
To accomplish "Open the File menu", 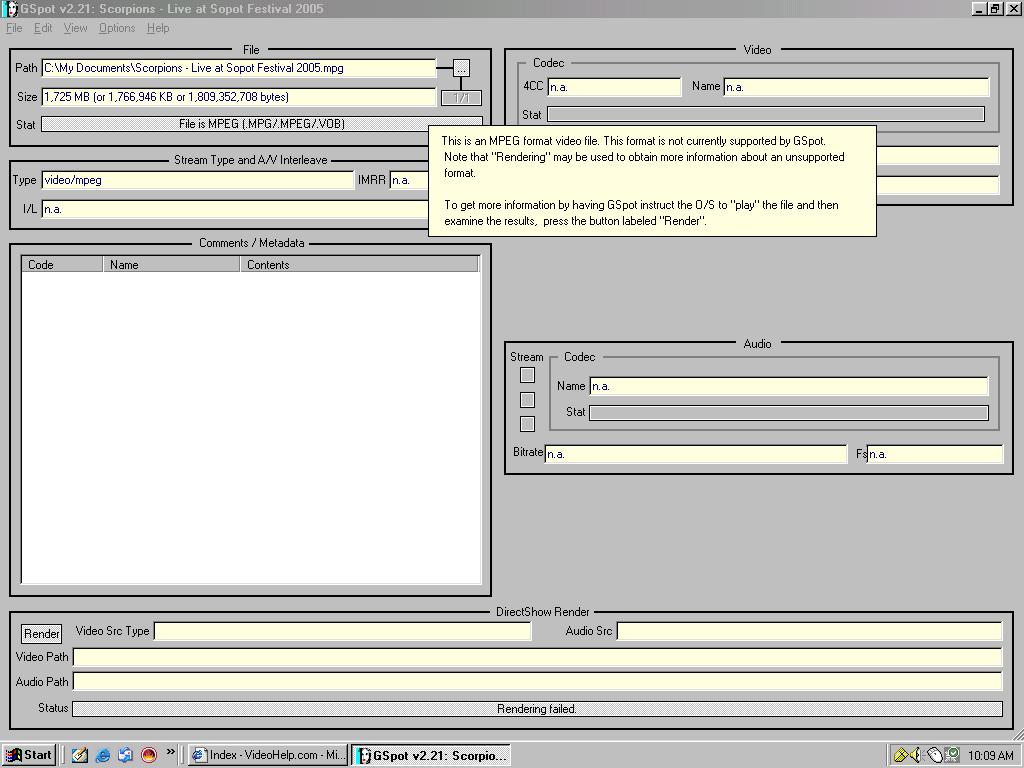I will pyautogui.click(x=14, y=28).
